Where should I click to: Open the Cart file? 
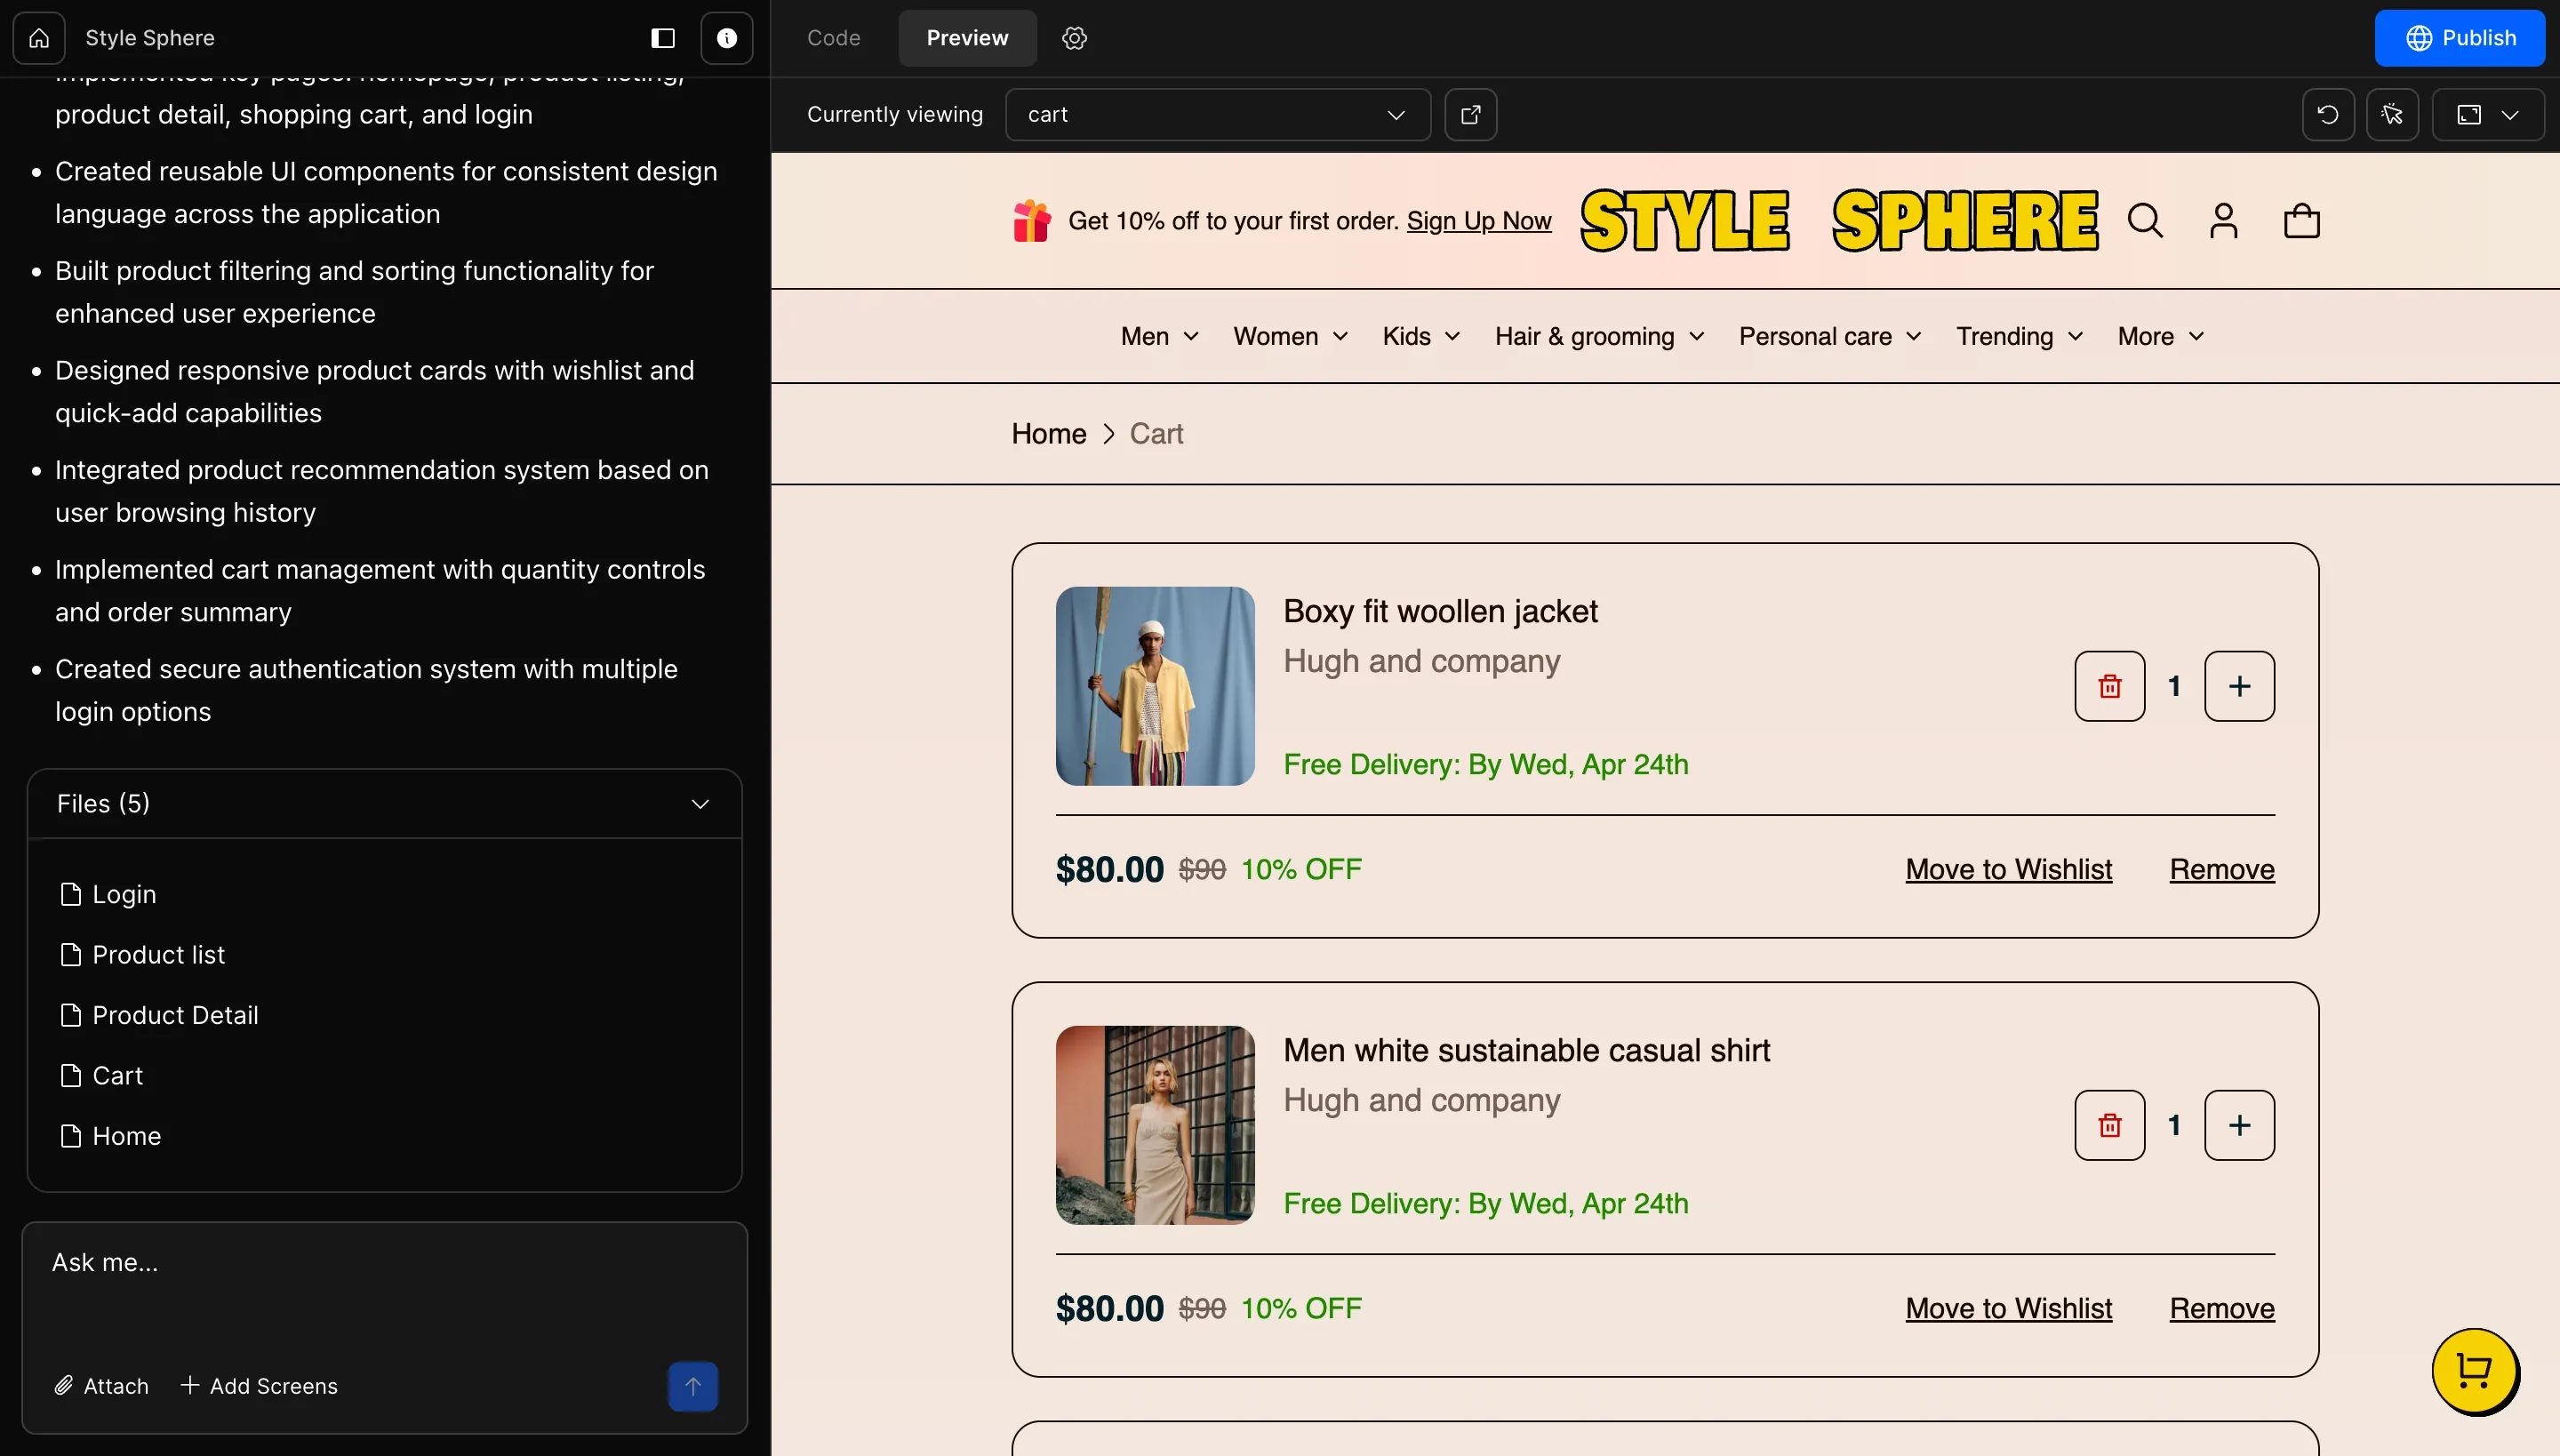101,1076
